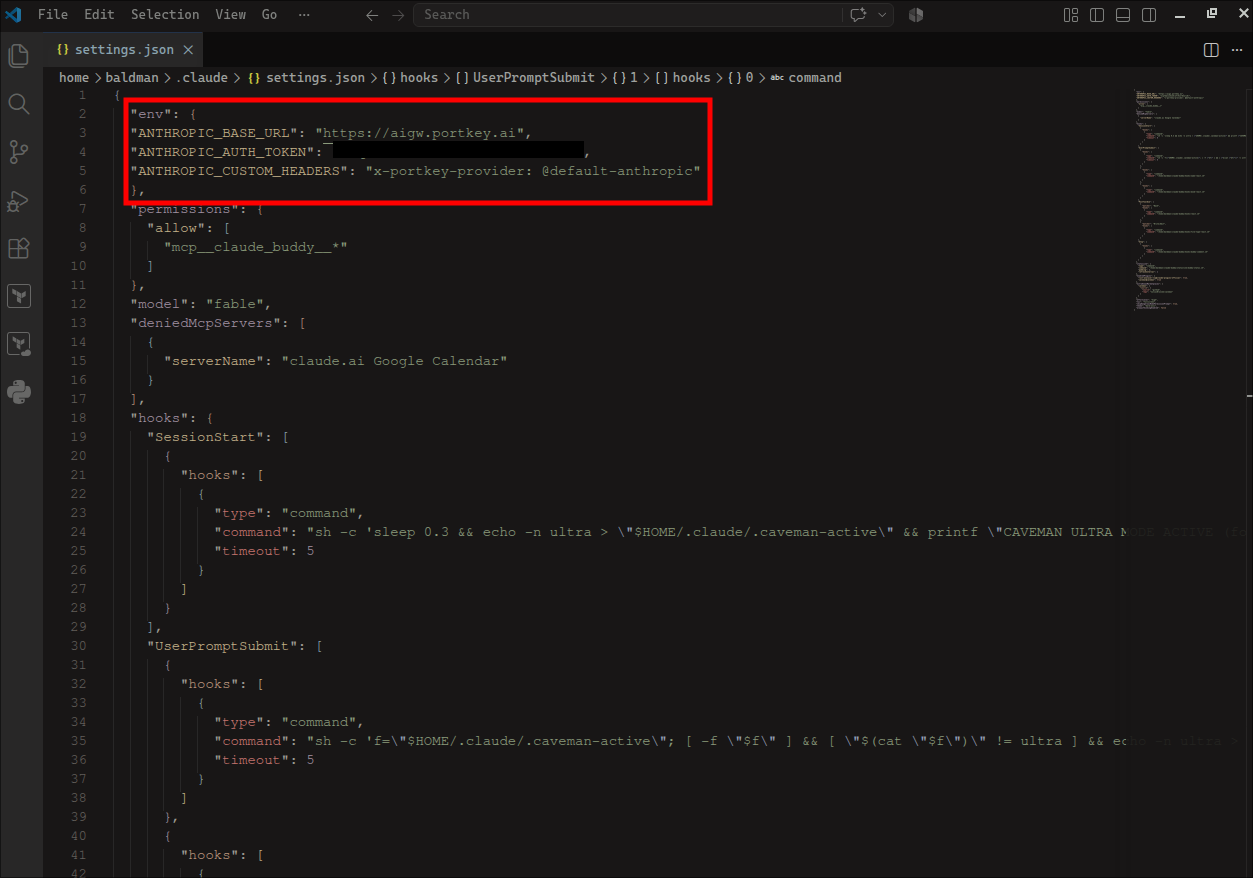Click the "deniedMcpServers" key
This screenshot has height=878, width=1253.
tap(208, 323)
